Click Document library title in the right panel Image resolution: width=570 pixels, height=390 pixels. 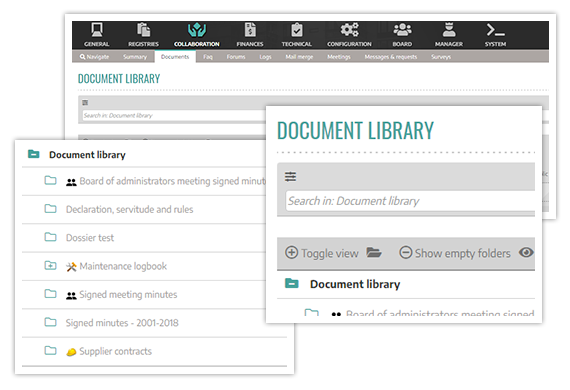coord(355,284)
